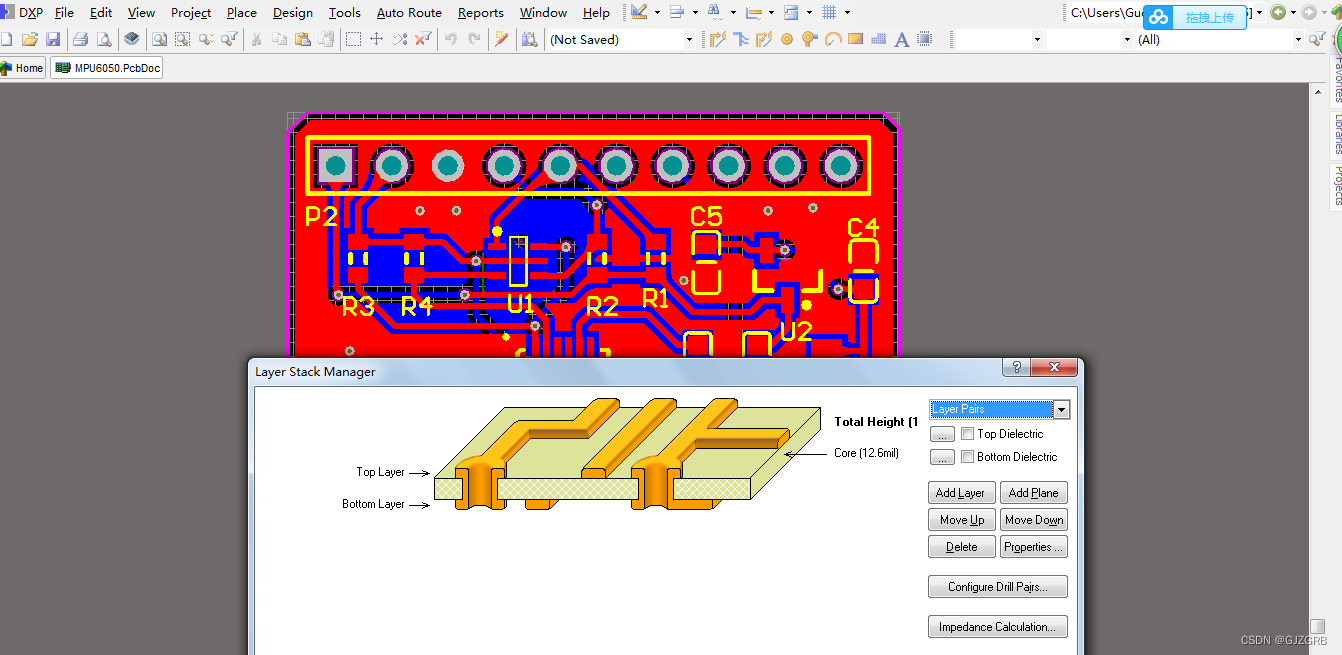The height and width of the screenshot is (655, 1342).
Task: Select the Select Inside Area rectangle tool
Action: pyautogui.click(x=353, y=39)
